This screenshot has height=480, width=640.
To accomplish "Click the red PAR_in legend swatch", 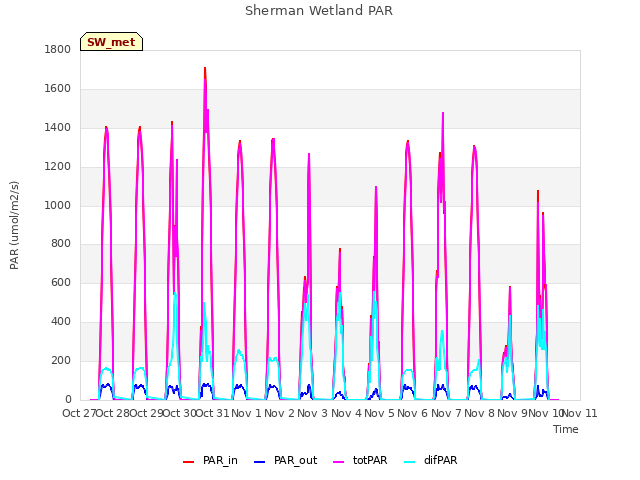I will point(189,462).
